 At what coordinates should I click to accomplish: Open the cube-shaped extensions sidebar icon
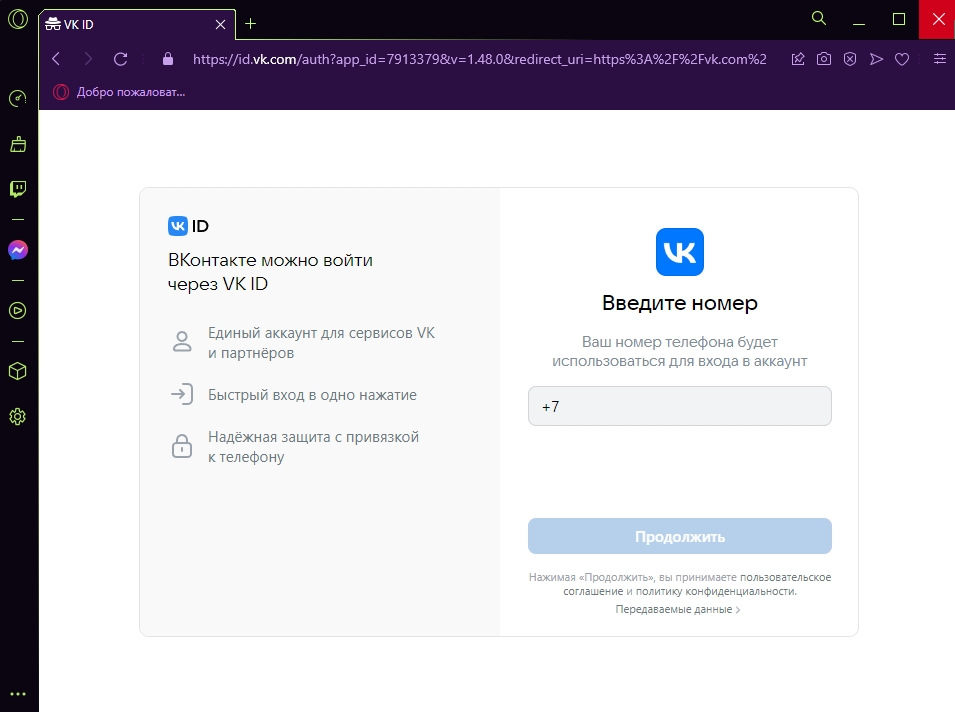click(x=18, y=371)
